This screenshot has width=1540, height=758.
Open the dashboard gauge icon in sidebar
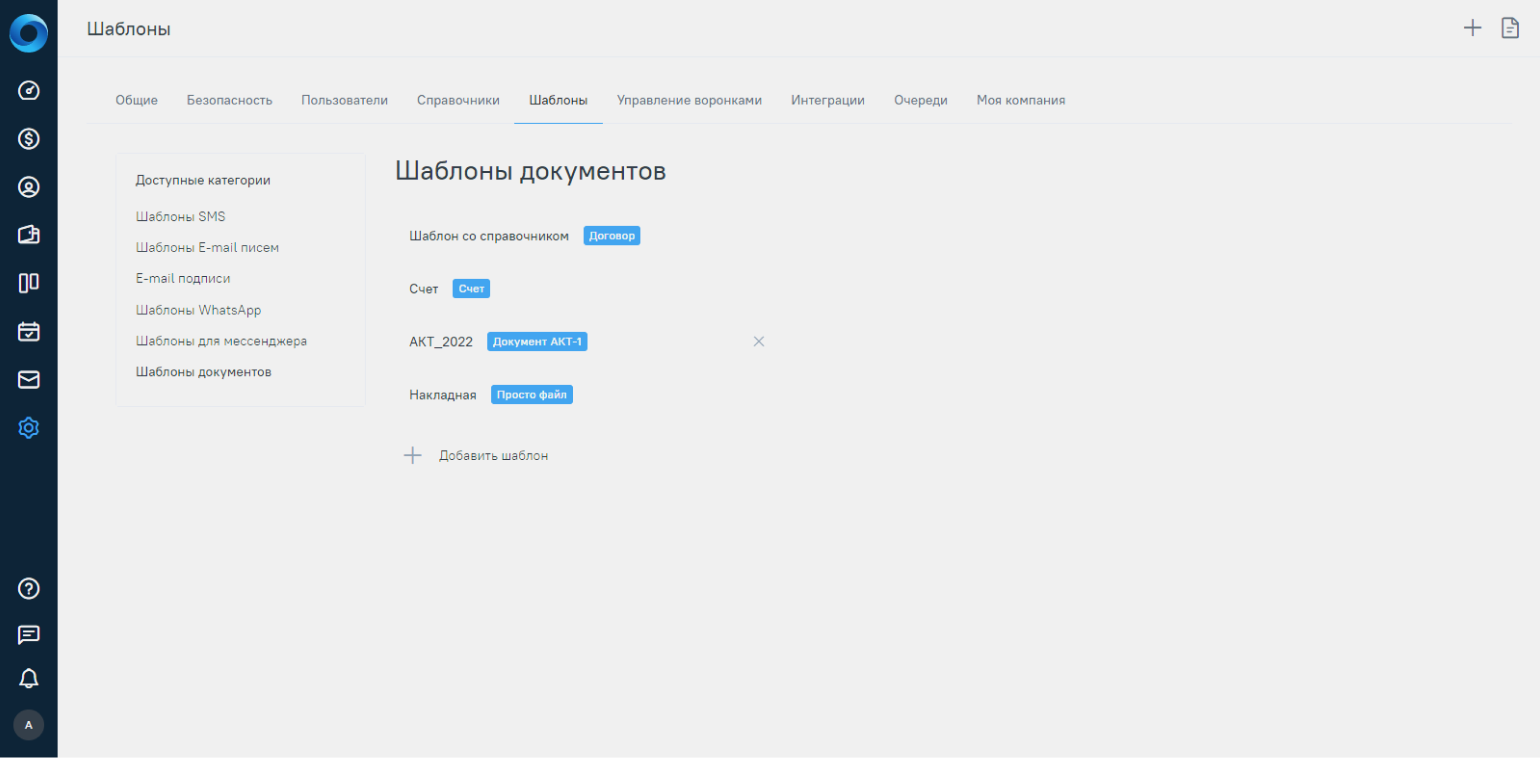[29, 91]
